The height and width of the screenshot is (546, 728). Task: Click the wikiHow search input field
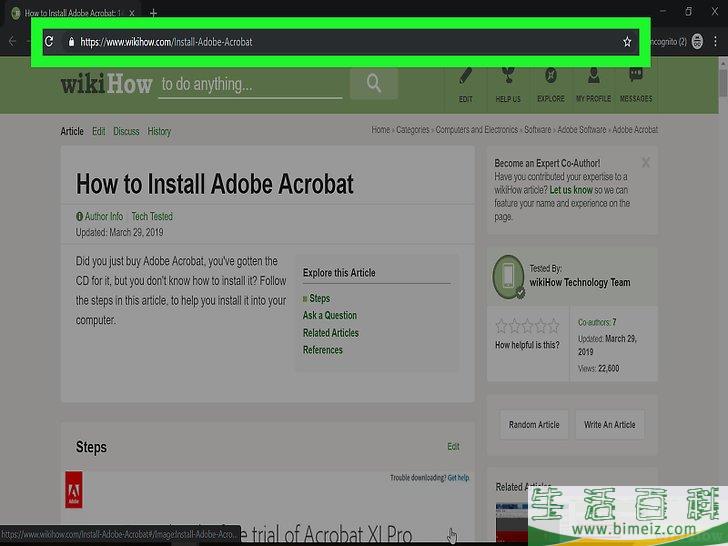[250, 84]
